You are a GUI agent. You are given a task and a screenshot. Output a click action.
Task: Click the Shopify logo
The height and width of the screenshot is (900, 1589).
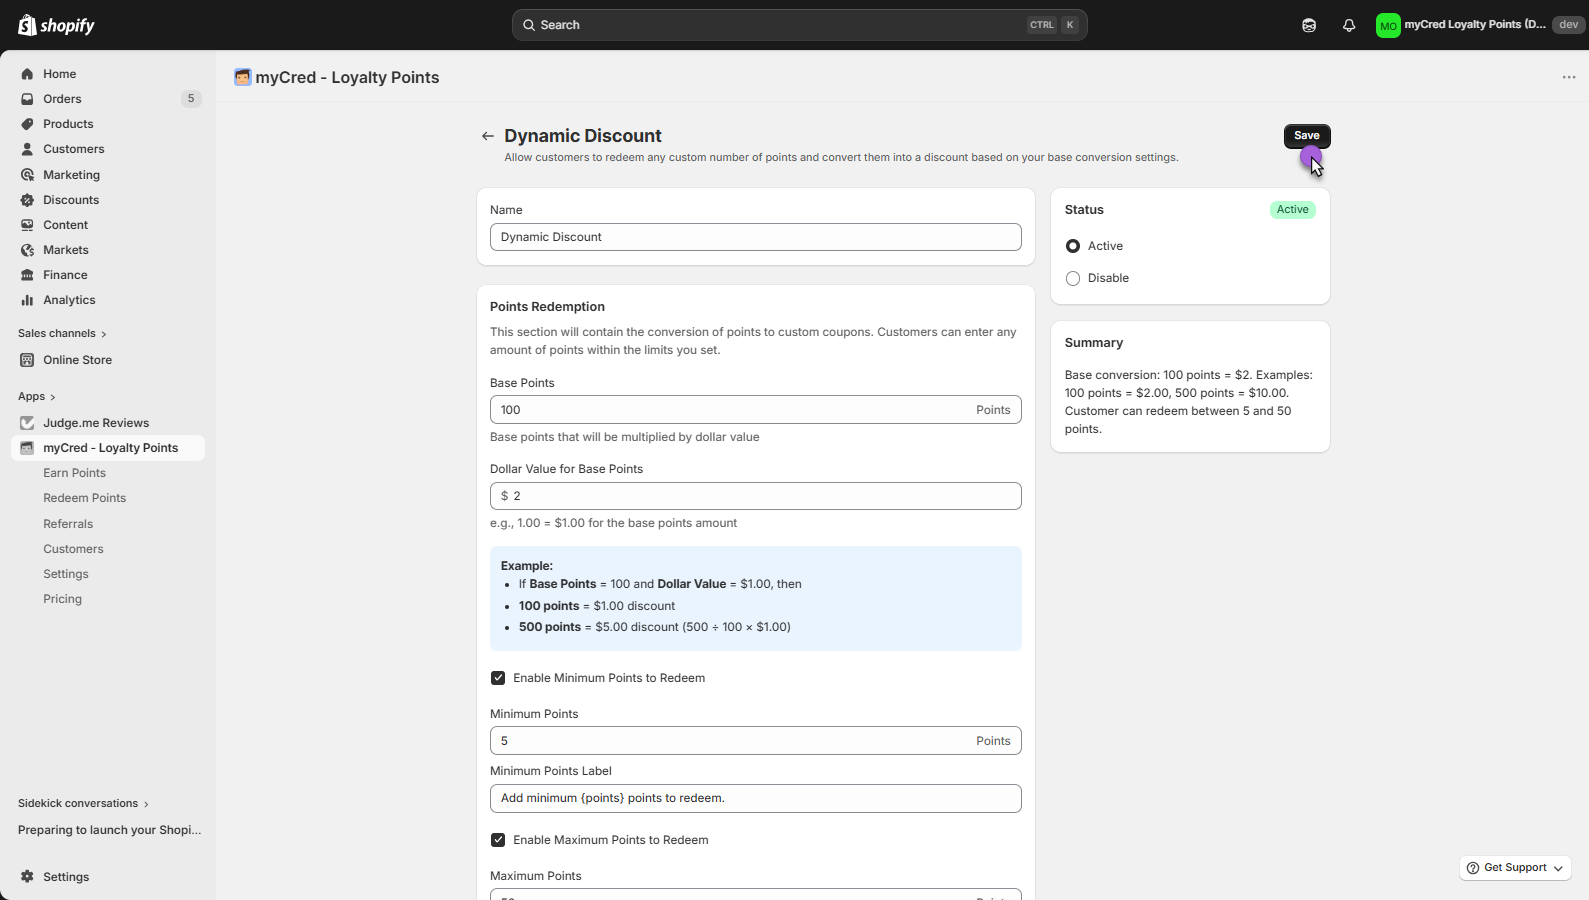pos(56,25)
